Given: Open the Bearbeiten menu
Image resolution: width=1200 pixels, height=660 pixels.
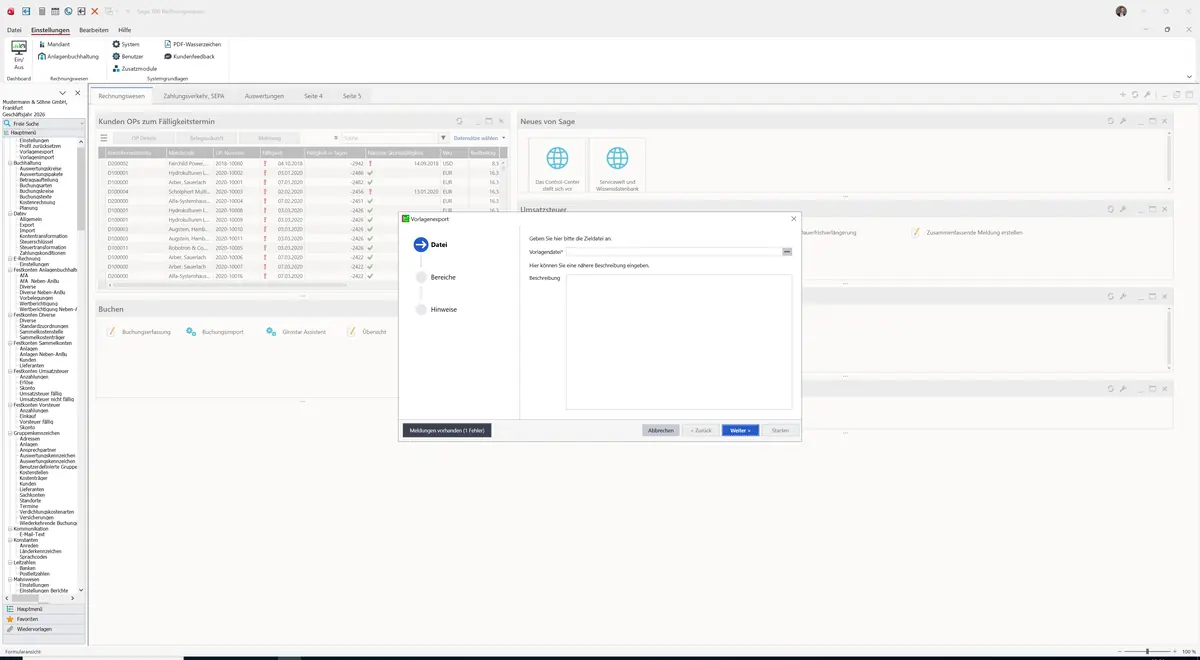Looking at the screenshot, I should tap(94, 30).
